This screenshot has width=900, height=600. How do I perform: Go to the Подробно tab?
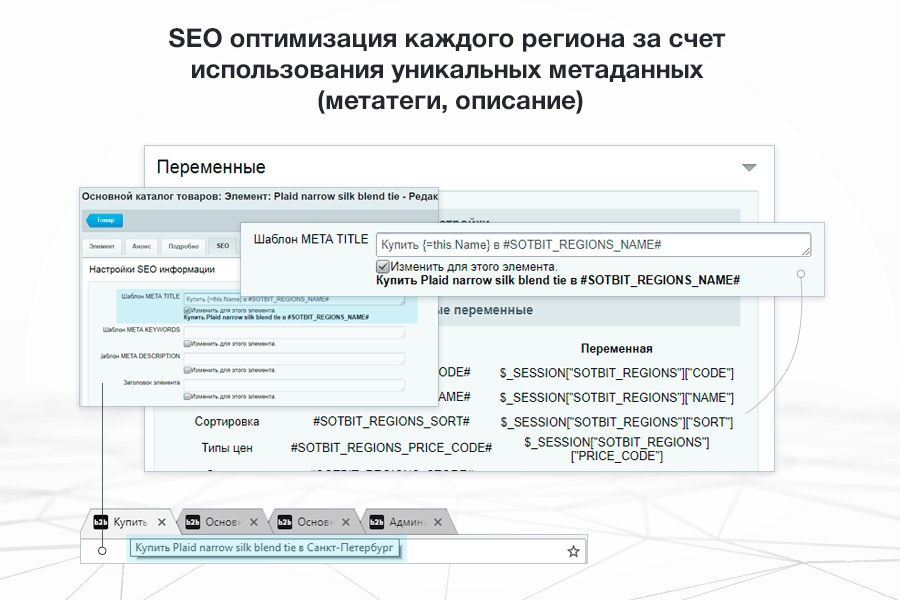coord(183,246)
